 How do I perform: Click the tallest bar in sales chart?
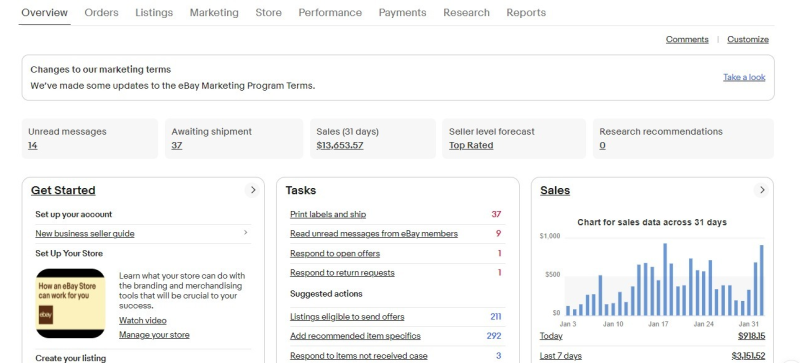[665, 279]
